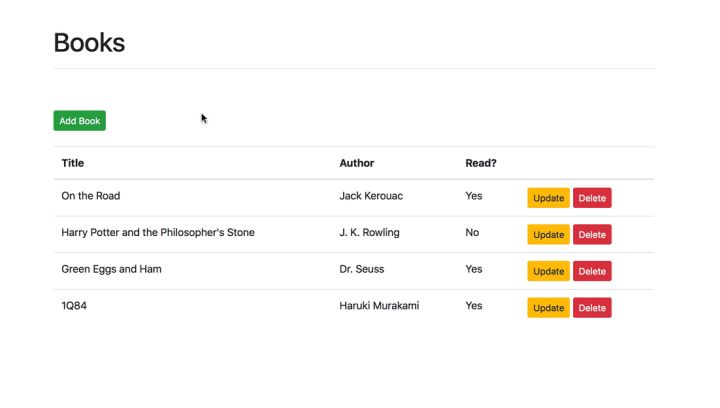
Task: Select the 1Q84 title cell
Action: pyautogui.click(x=74, y=306)
